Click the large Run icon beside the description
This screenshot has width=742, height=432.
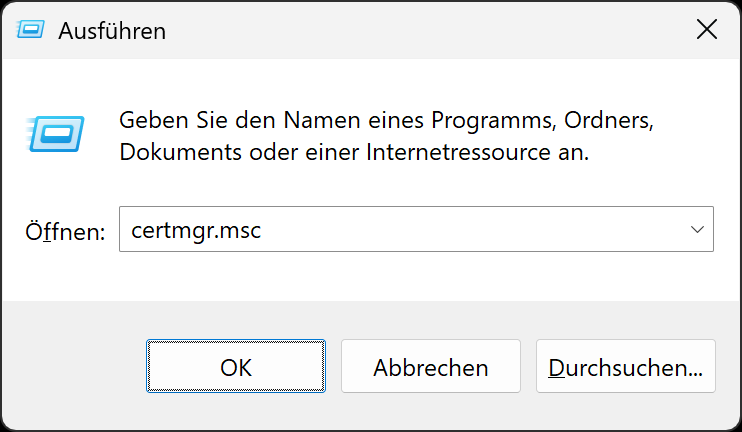(x=56, y=132)
